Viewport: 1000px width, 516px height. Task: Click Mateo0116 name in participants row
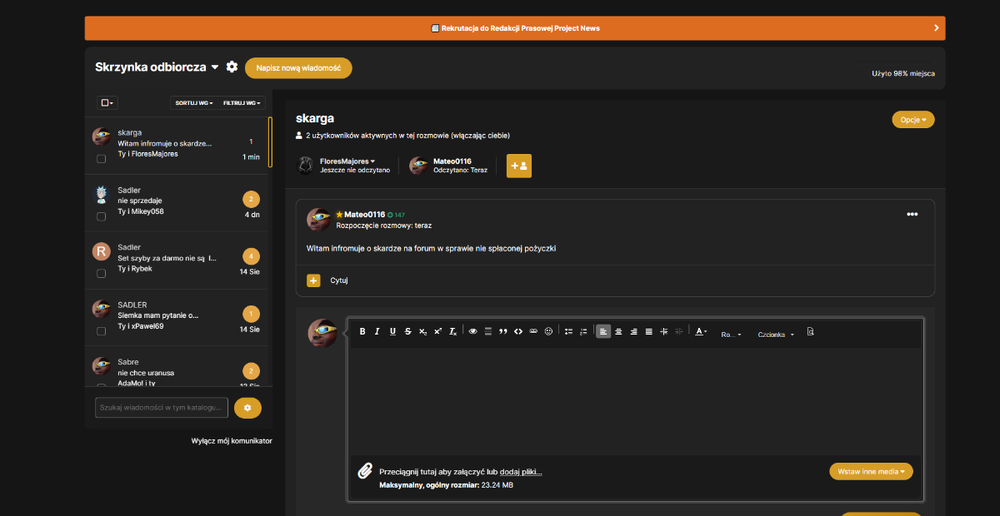(x=452, y=161)
